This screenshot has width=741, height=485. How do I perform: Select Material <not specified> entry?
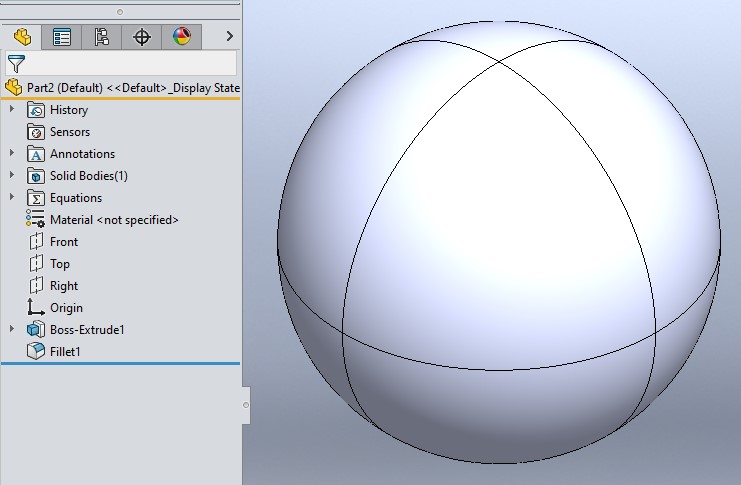point(114,220)
